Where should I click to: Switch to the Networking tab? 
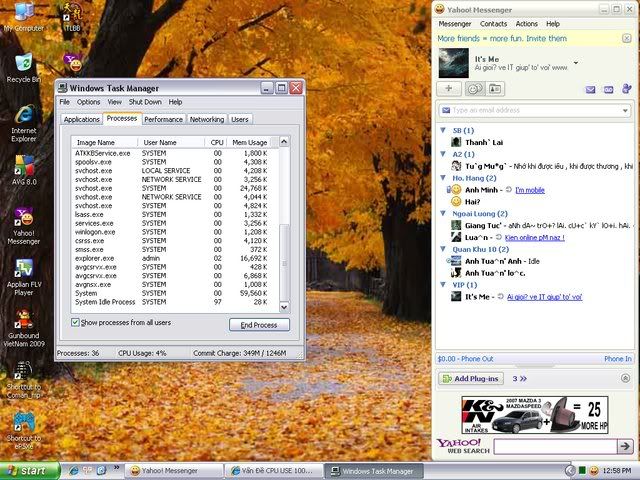(x=207, y=119)
